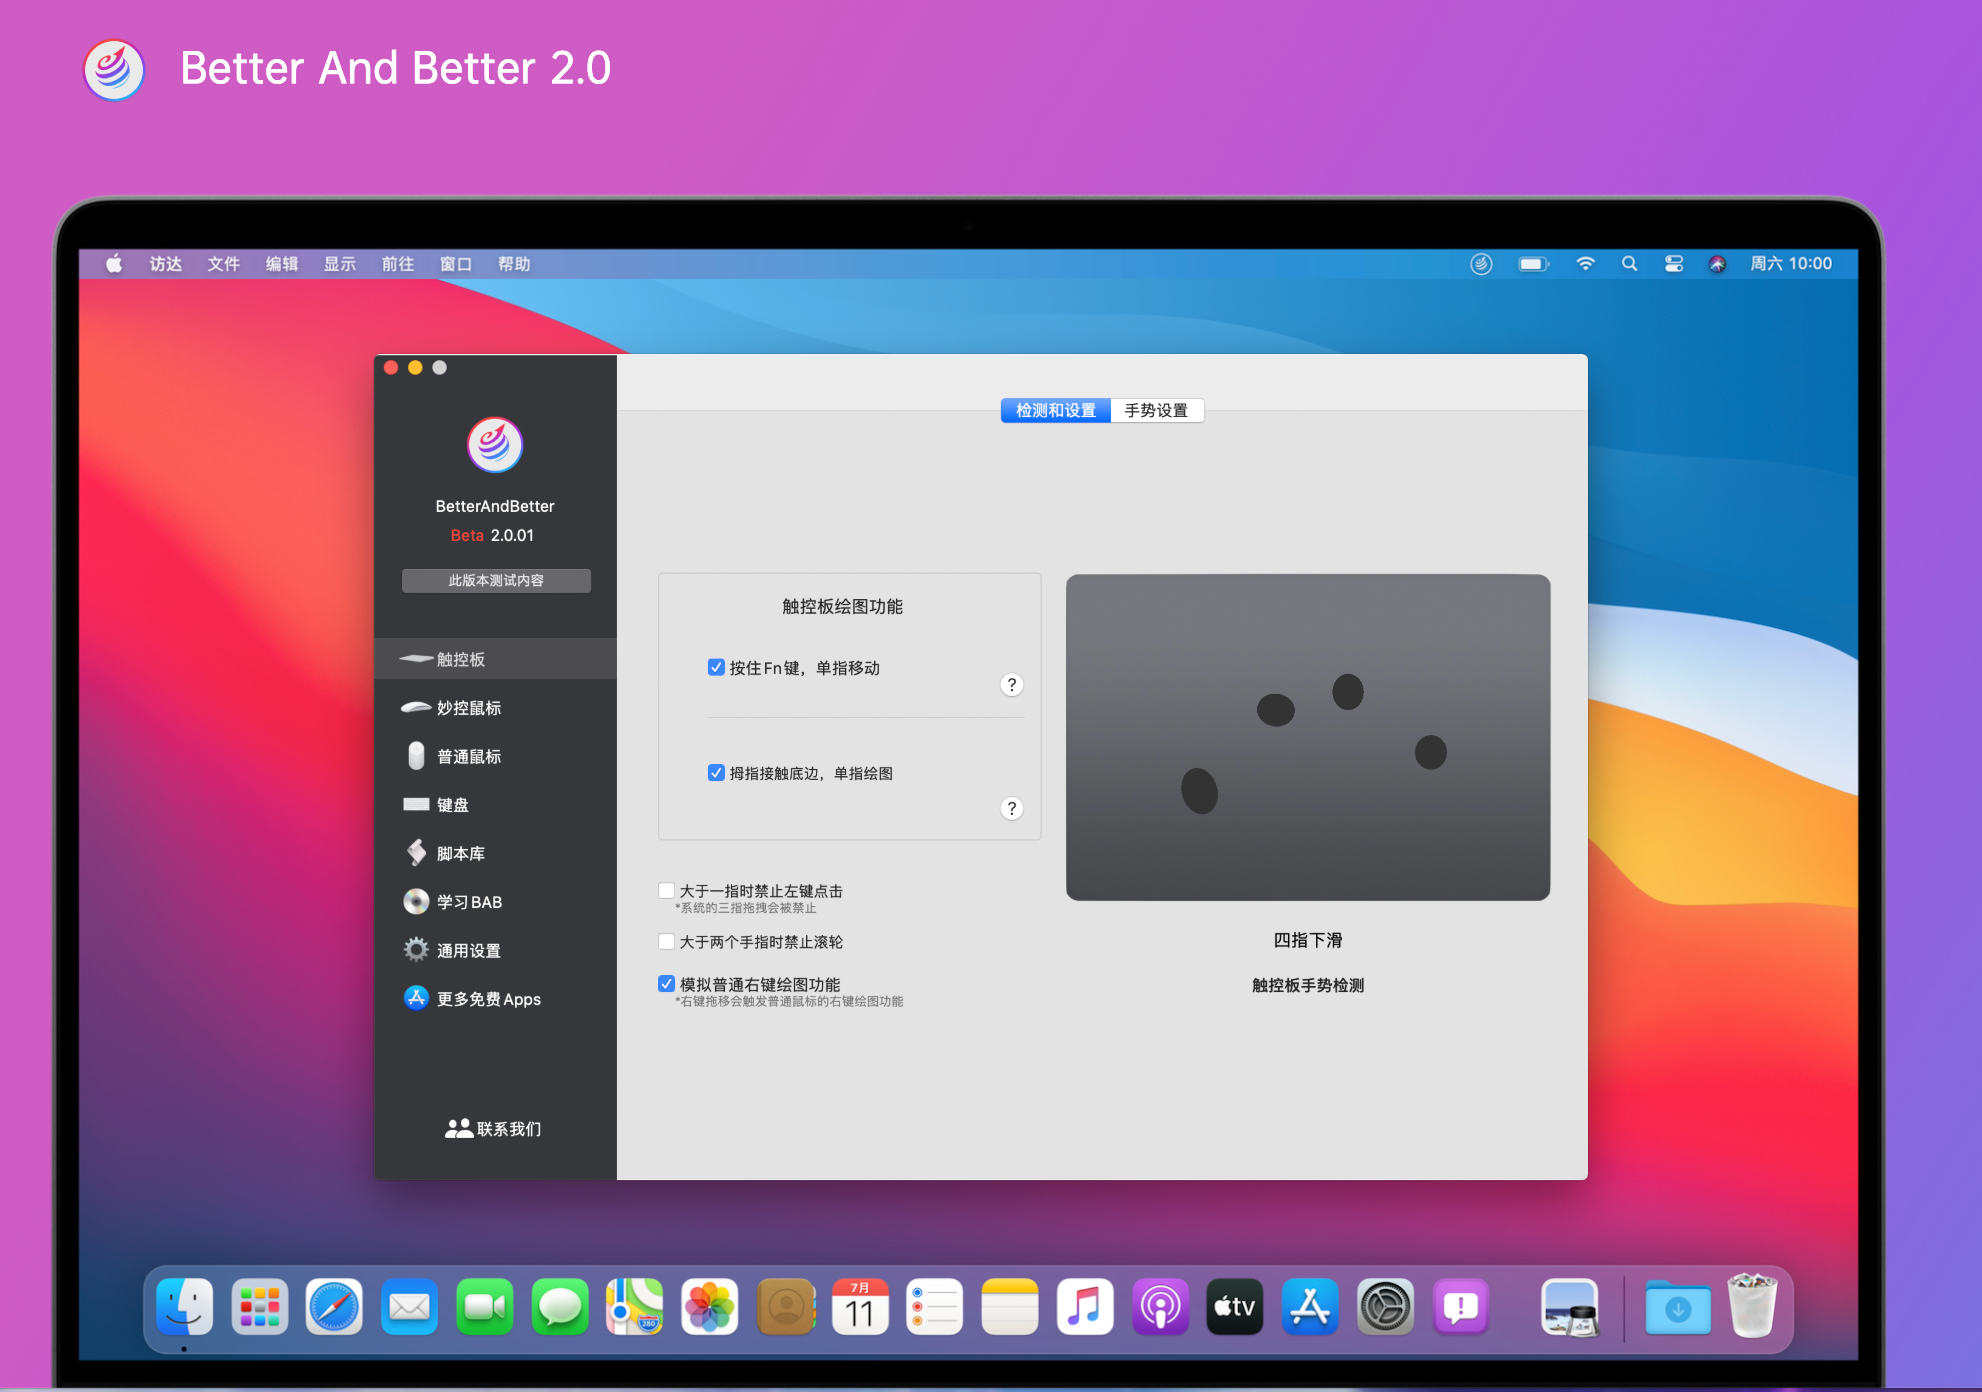The height and width of the screenshot is (1392, 1982).
Task: Click the 此版本测试内容 button
Action: [x=496, y=580]
